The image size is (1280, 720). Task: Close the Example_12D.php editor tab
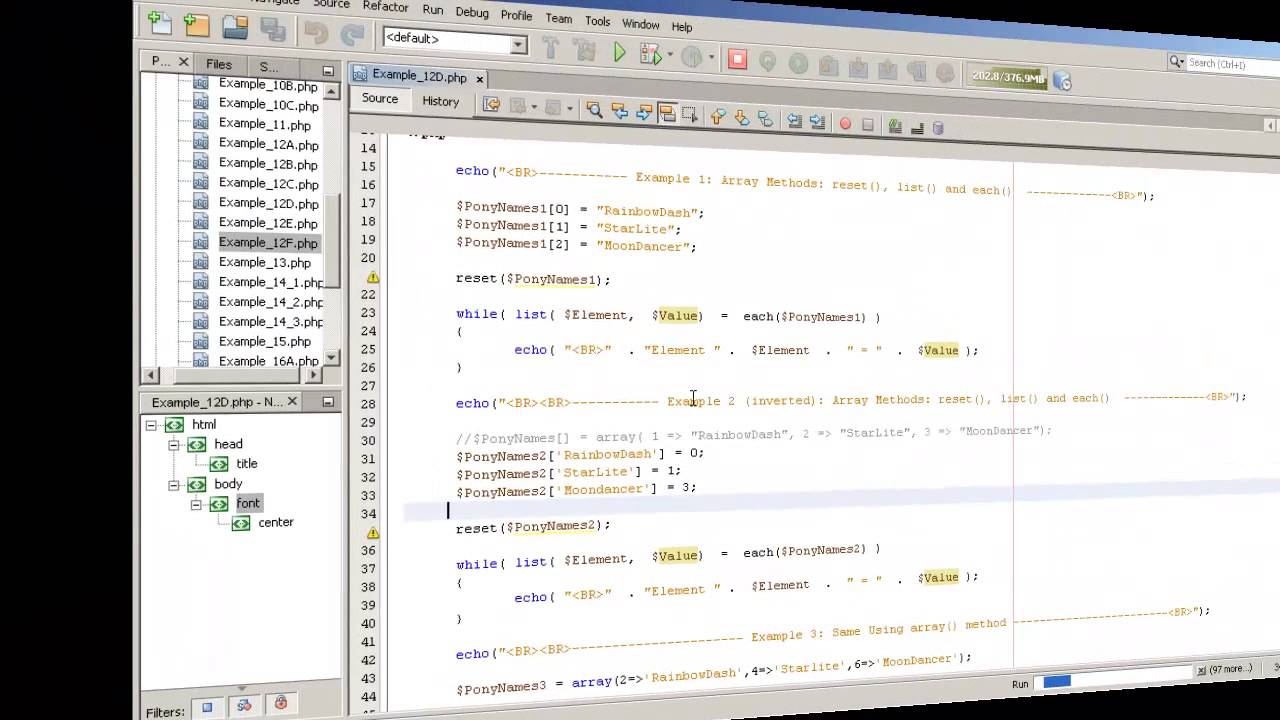pos(479,78)
